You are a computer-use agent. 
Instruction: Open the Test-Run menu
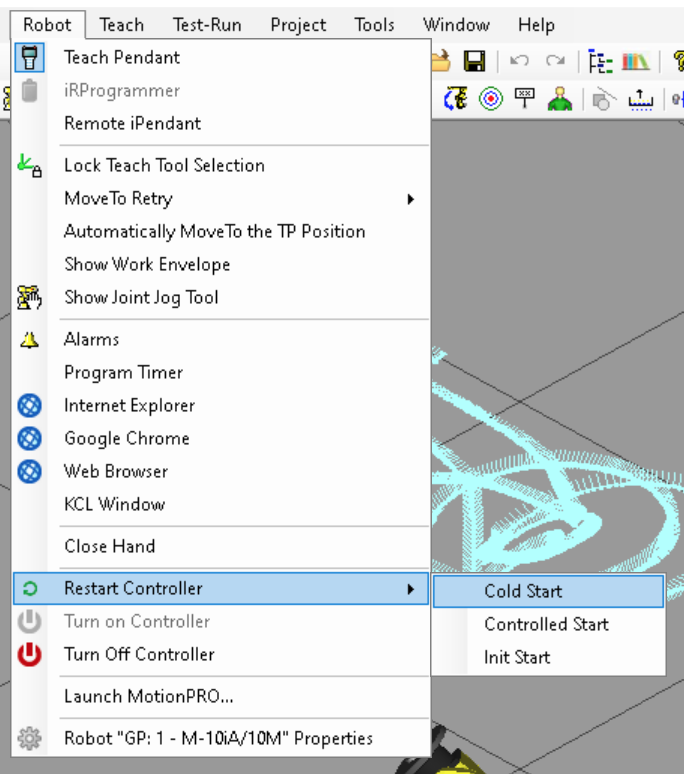pos(207,25)
